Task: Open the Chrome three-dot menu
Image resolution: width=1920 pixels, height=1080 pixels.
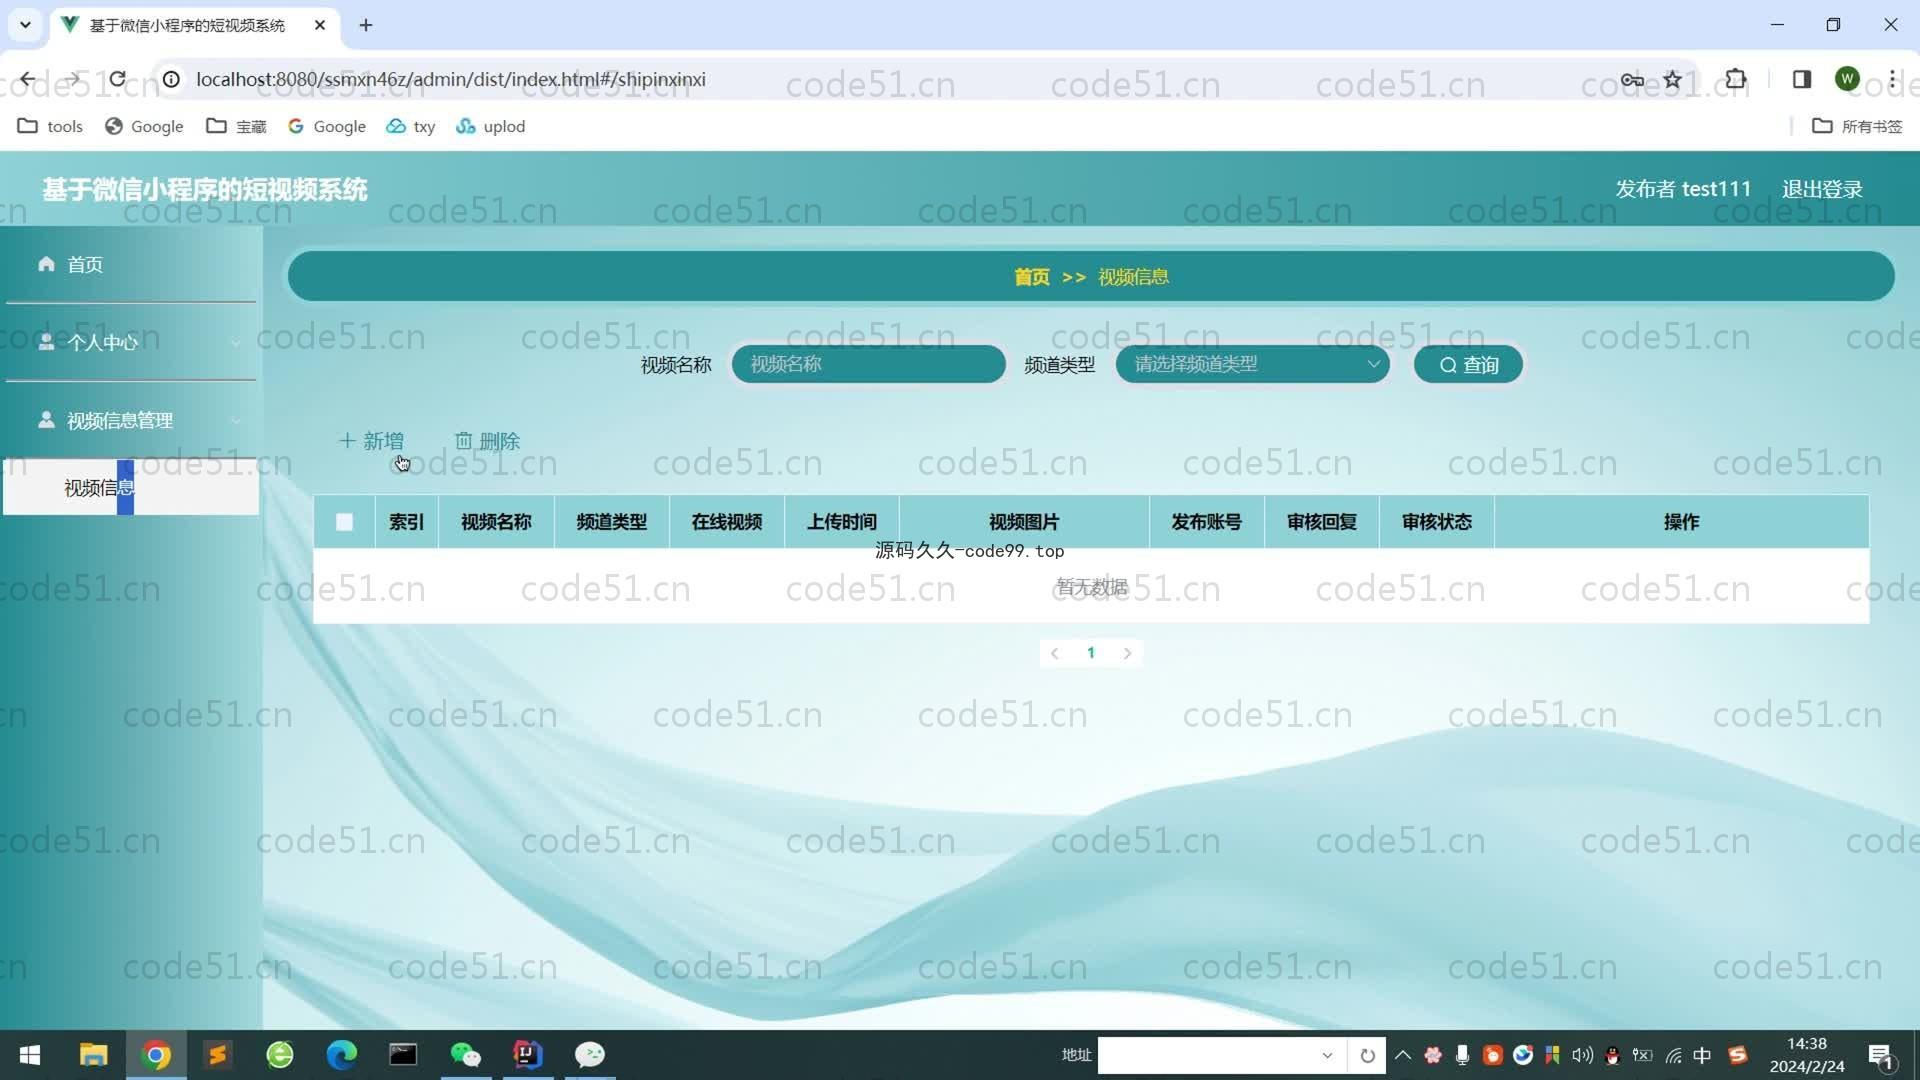Action: coord(1892,79)
